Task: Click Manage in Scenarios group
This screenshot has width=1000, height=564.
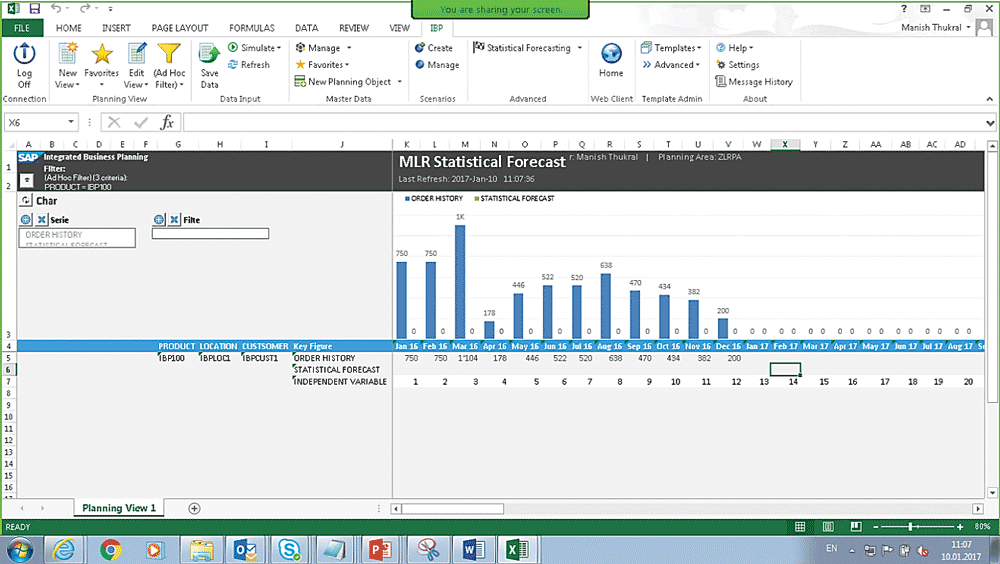Action: (437, 64)
